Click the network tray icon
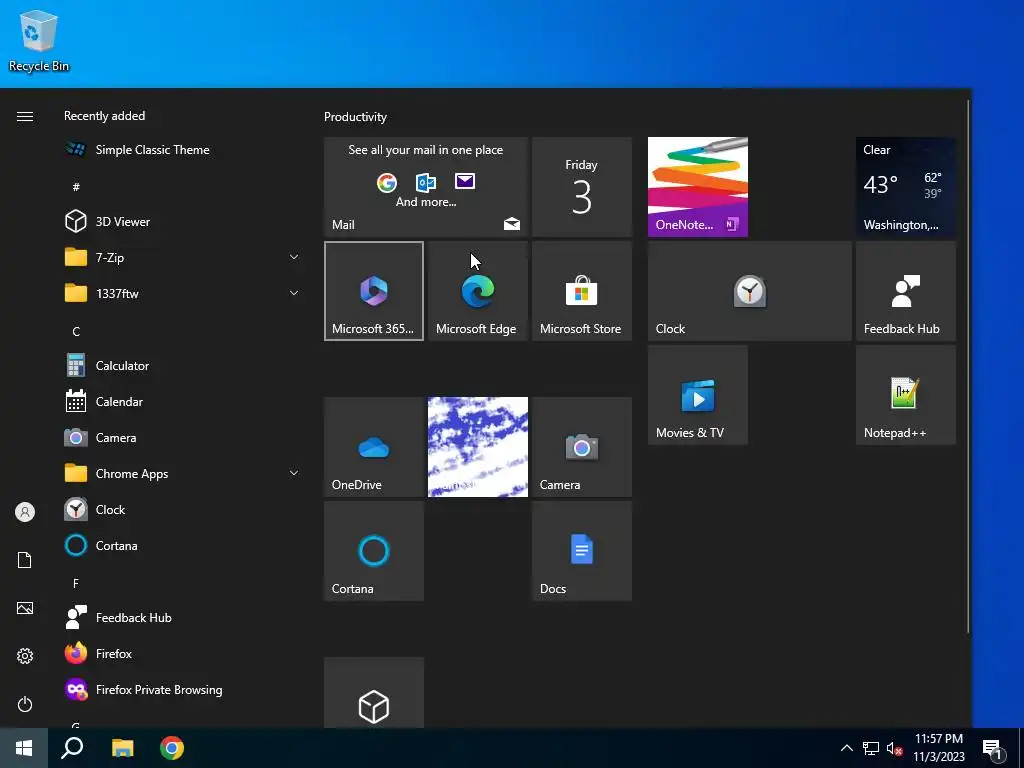The height and width of the screenshot is (768, 1024). tap(871, 748)
